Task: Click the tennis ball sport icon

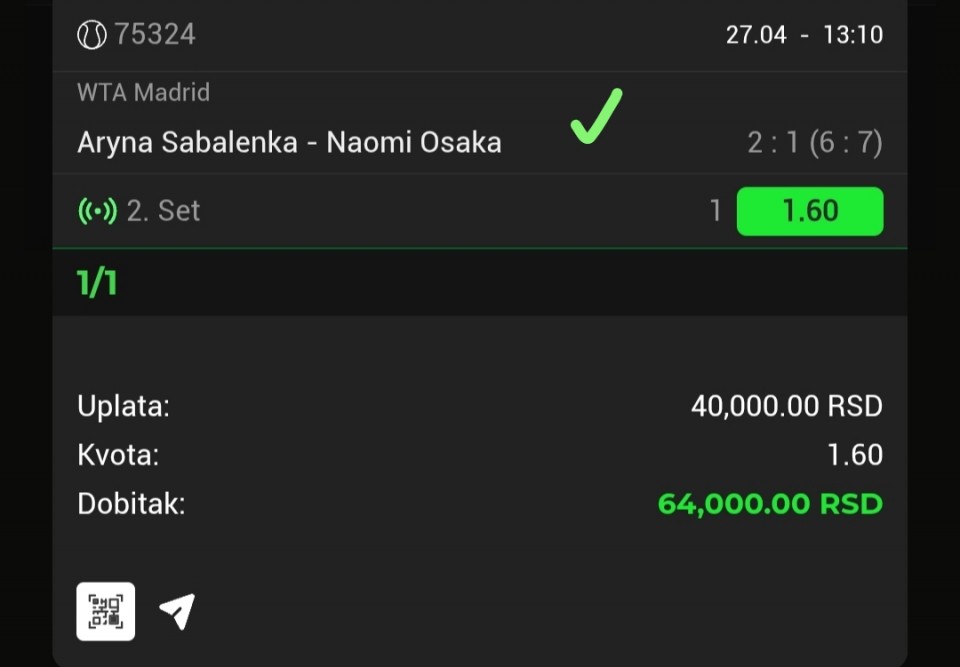Action: (x=91, y=35)
